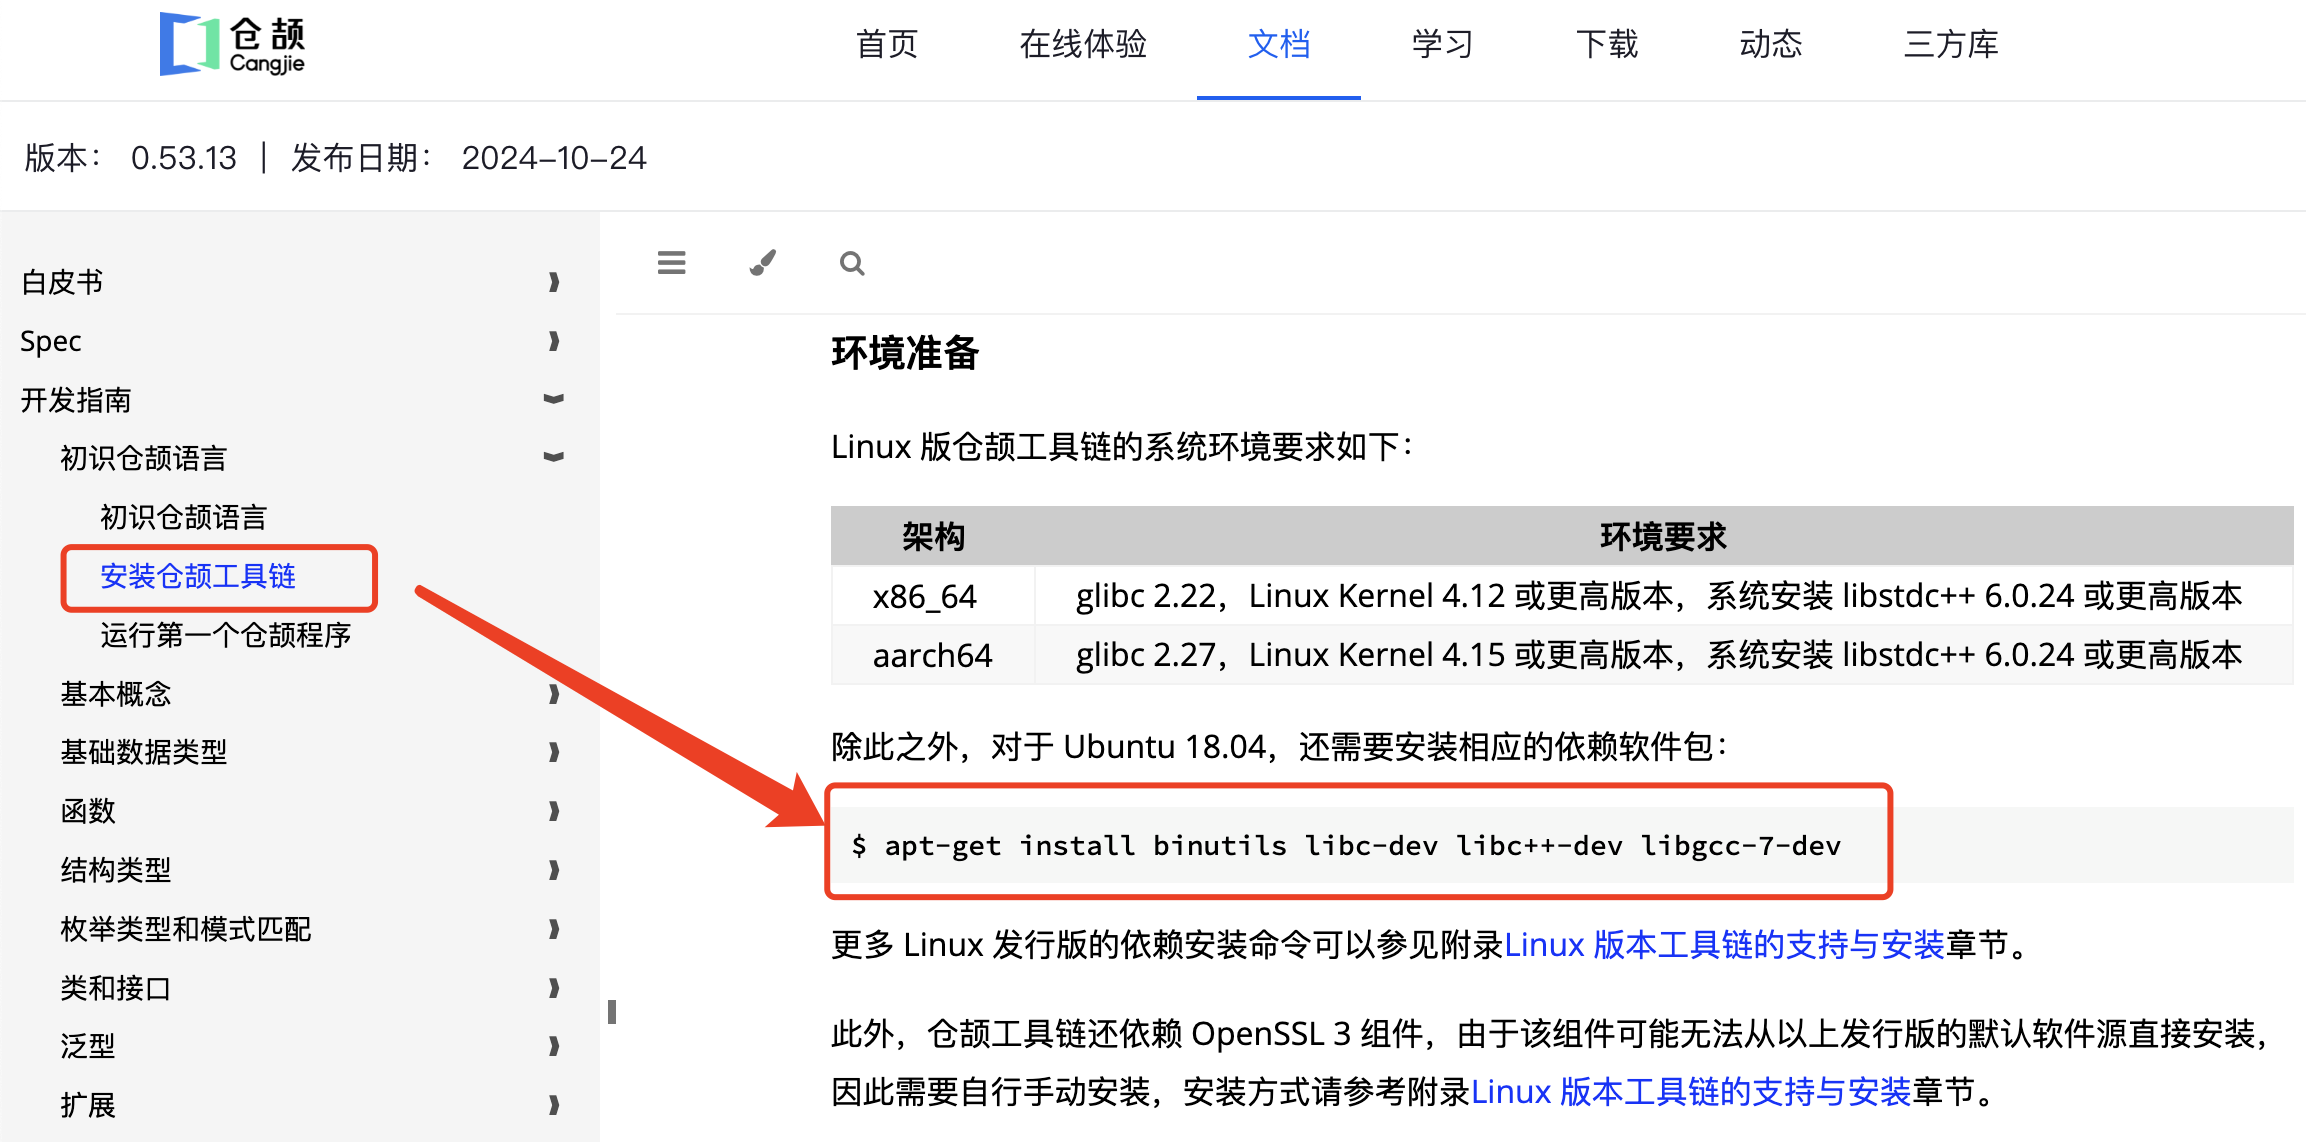Select 类和接口 sidebar entry
This screenshot has height=1142, width=2306.
pyautogui.click(x=116, y=987)
